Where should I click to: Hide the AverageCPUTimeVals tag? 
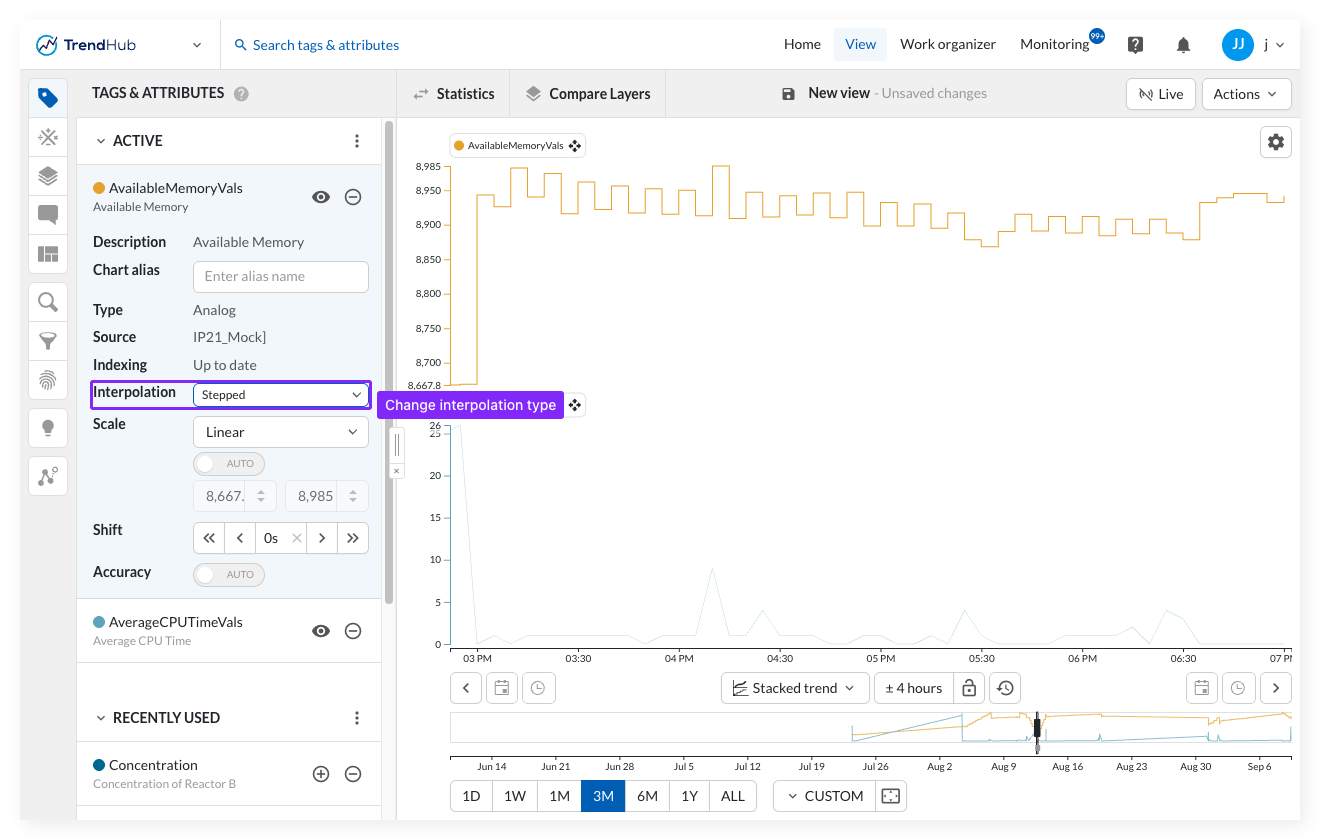pyautogui.click(x=321, y=631)
